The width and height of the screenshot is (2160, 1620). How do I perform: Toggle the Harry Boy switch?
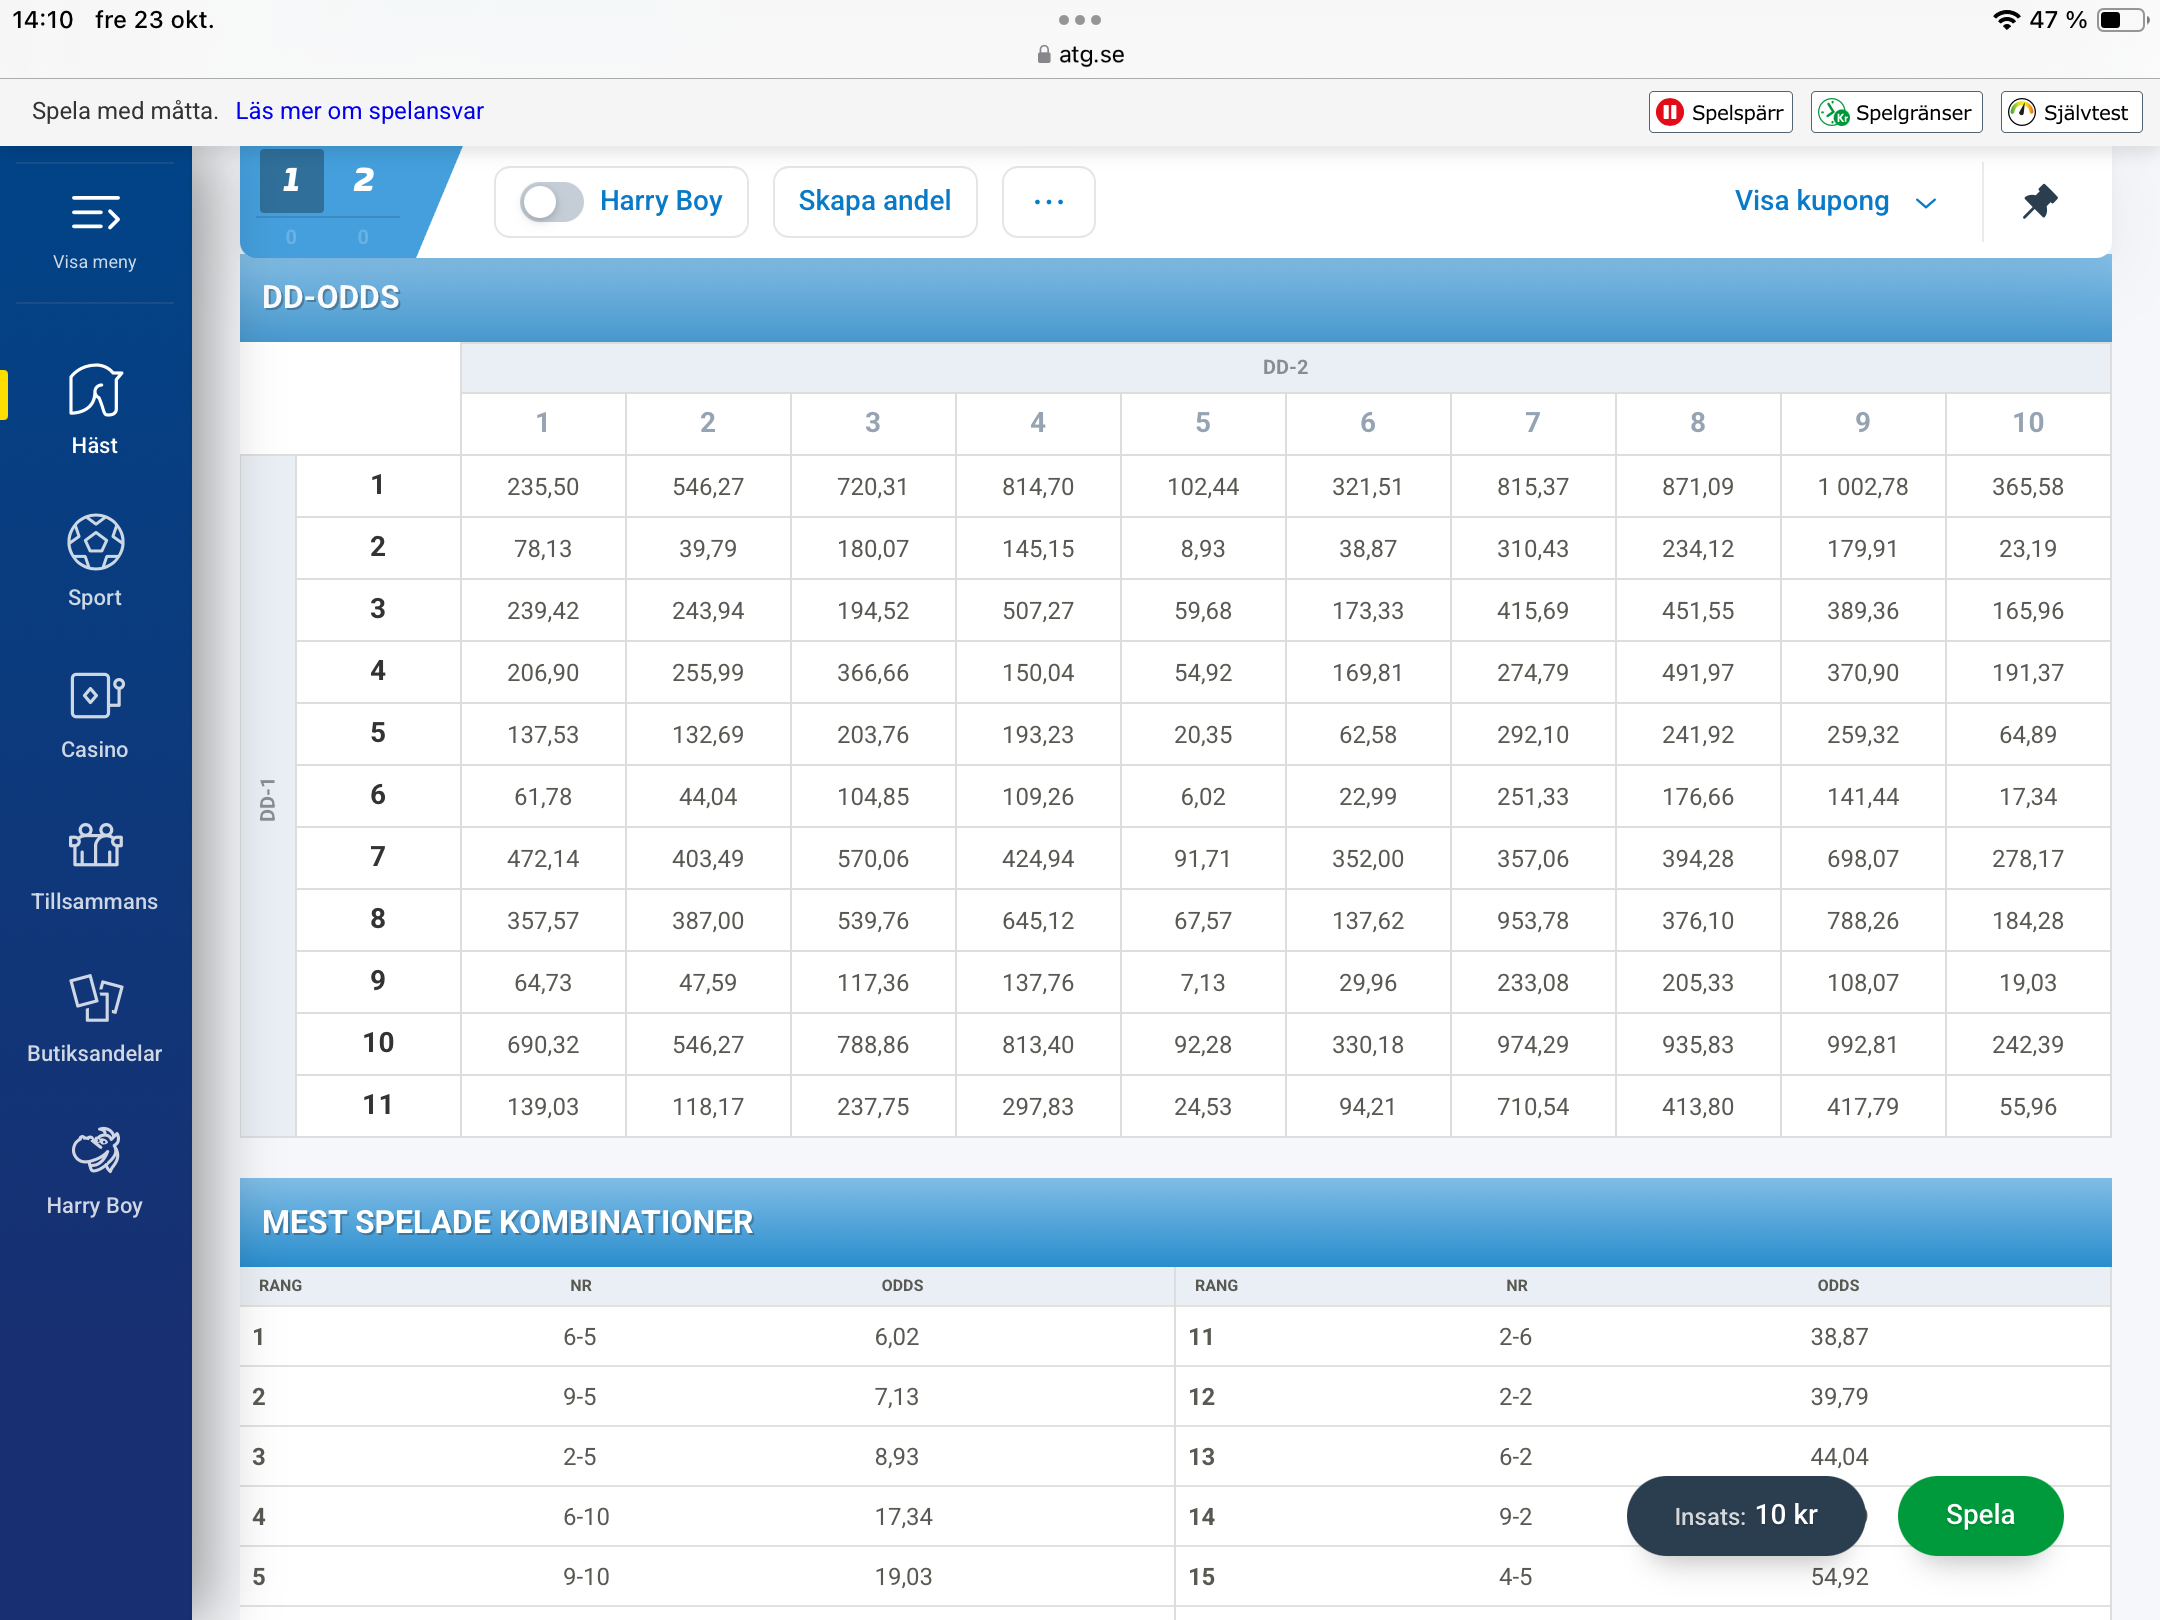pos(551,202)
